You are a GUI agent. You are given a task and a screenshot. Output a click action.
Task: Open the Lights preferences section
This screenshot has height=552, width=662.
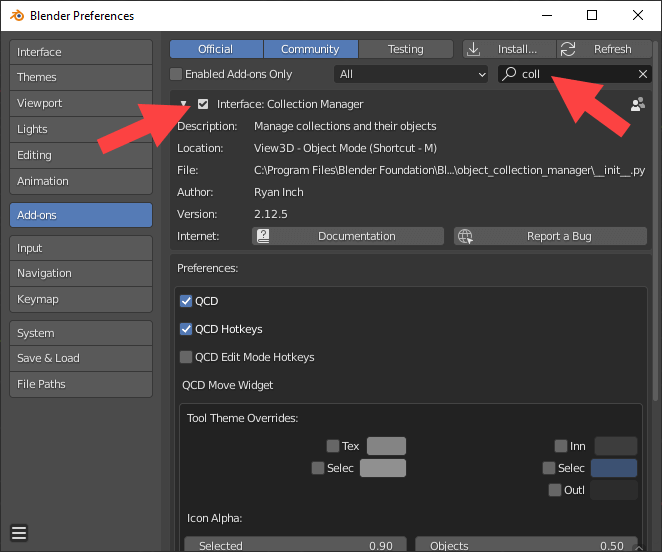81,129
